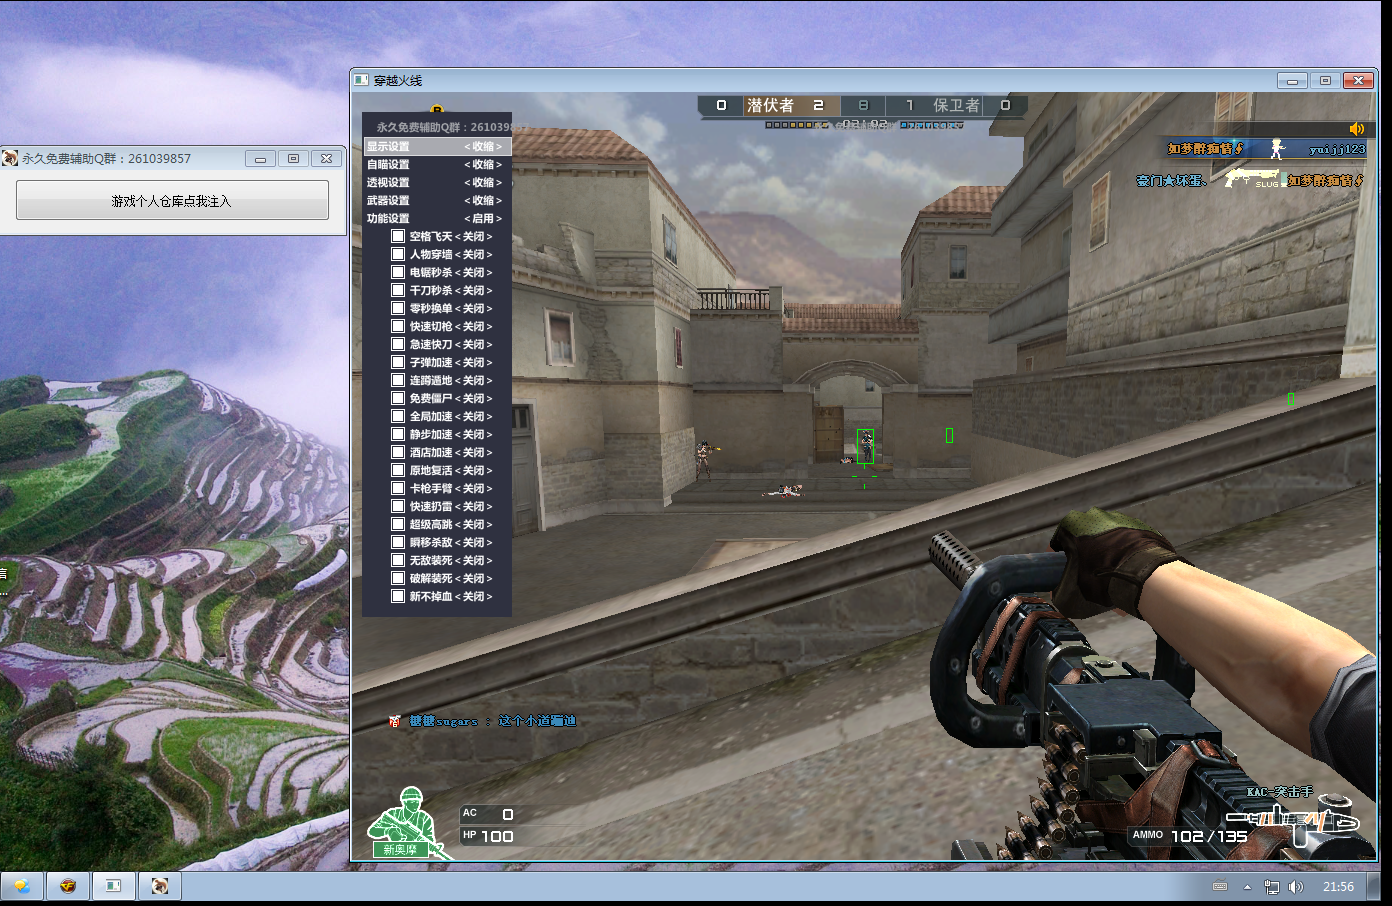Image resolution: width=1392 pixels, height=906 pixels.
Task: Click the keyboard icon in system tray
Action: [1219, 886]
